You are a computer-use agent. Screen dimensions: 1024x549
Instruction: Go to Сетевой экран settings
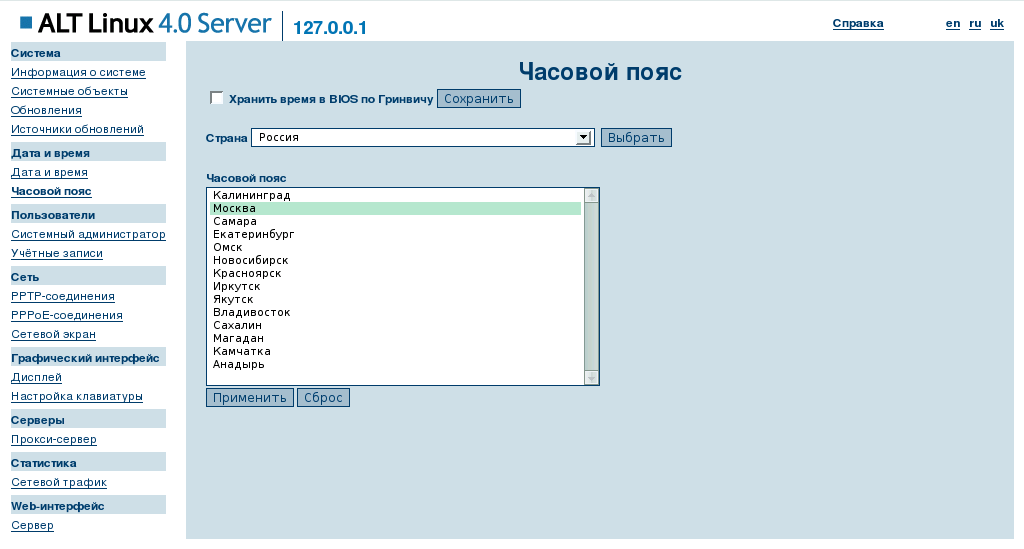click(x=53, y=334)
